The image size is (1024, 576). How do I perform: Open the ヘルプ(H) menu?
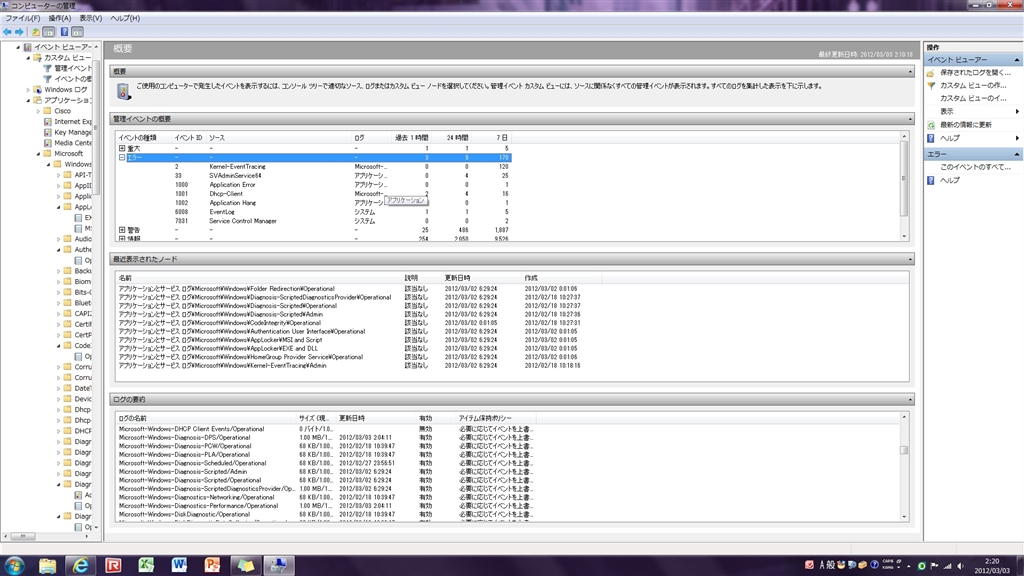tap(125, 18)
